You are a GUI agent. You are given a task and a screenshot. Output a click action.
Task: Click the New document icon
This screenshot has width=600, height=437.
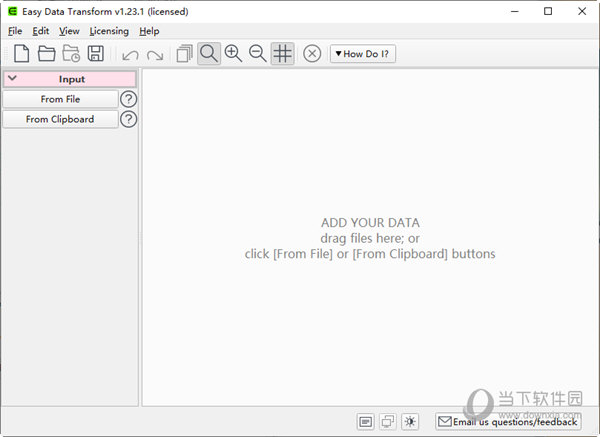click(21, 53)
